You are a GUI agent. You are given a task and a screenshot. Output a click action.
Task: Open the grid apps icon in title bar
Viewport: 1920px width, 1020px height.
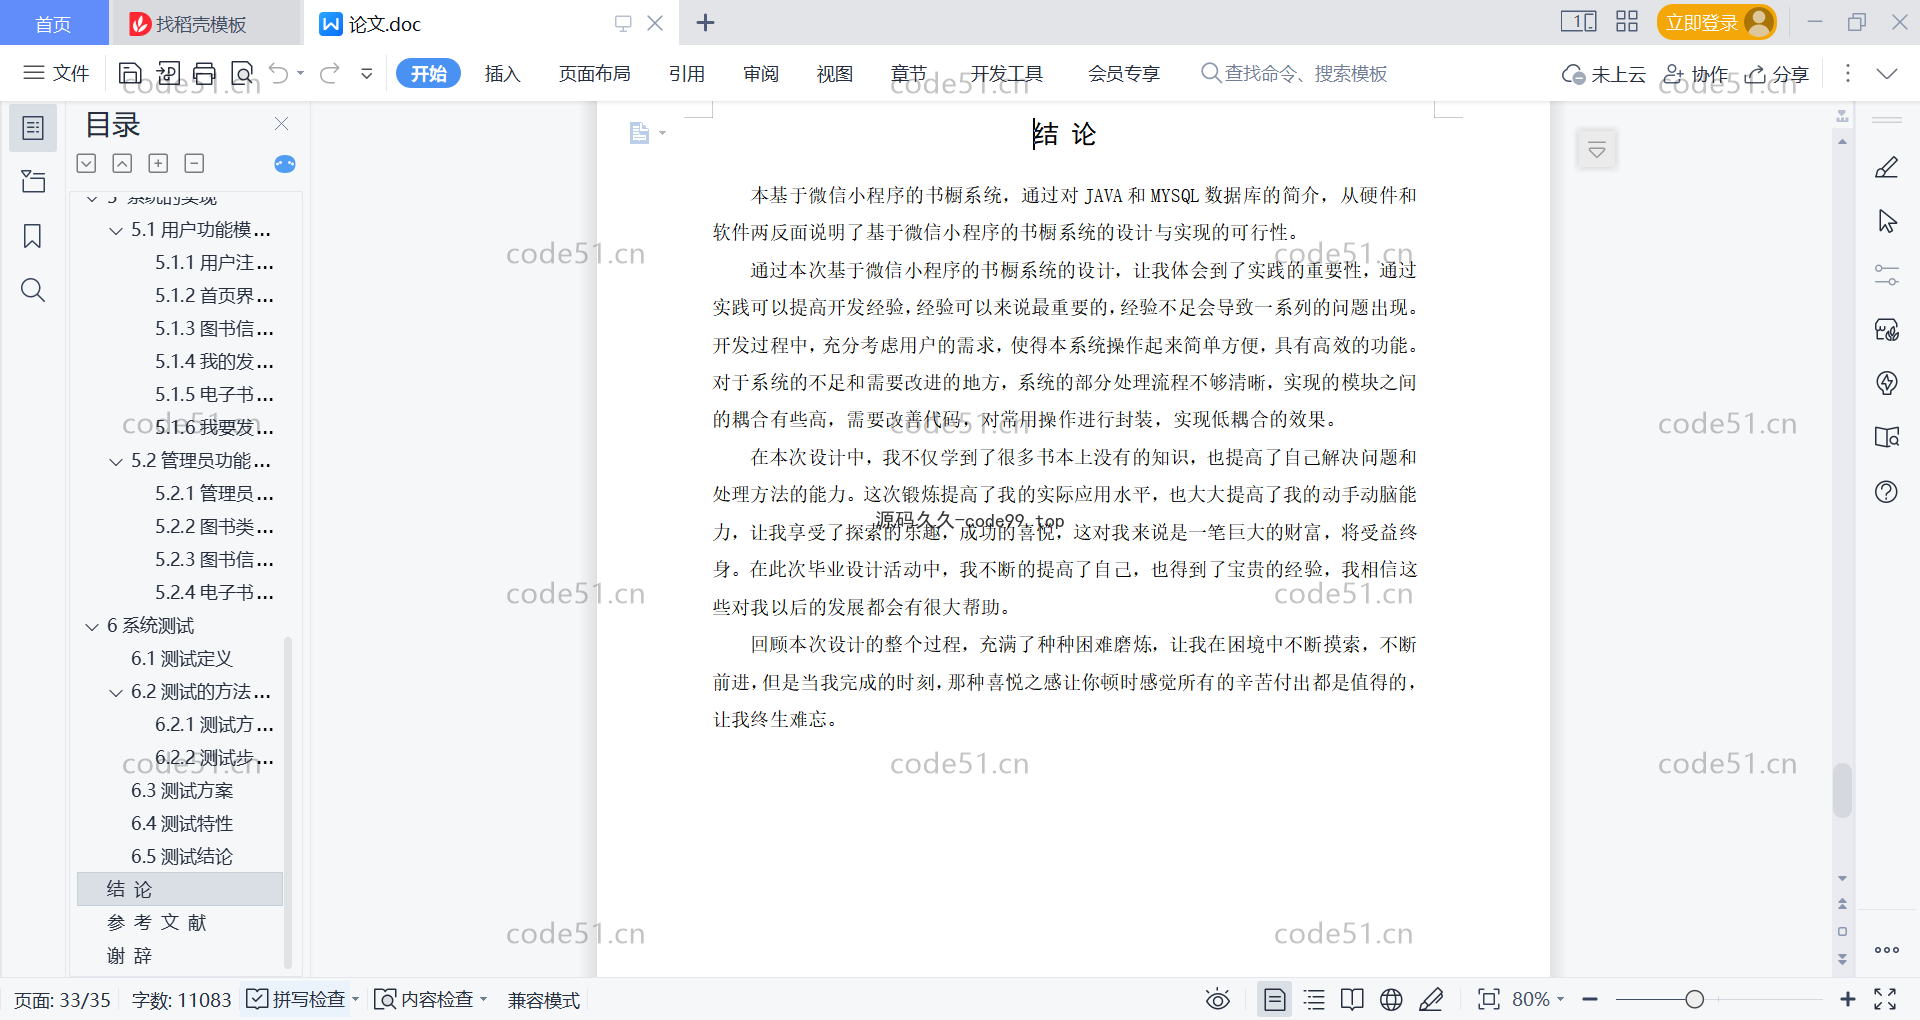point(1627,22)
